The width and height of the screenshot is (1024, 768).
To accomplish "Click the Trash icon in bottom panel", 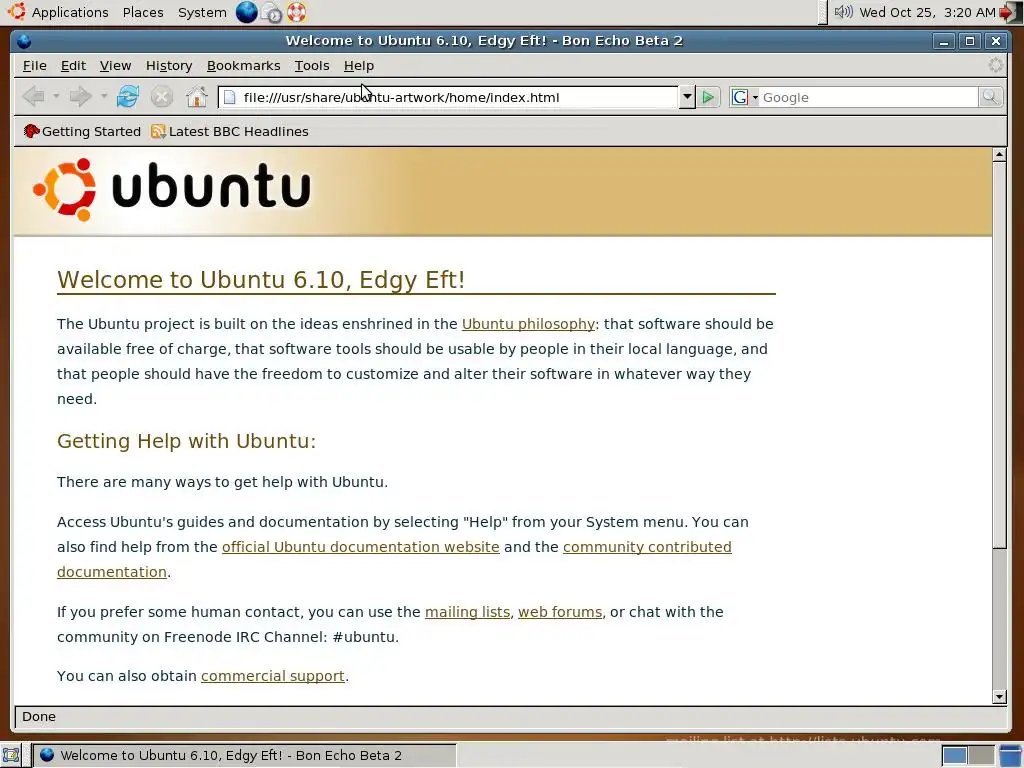I will pyautogui.click(x=1010, y=755).
